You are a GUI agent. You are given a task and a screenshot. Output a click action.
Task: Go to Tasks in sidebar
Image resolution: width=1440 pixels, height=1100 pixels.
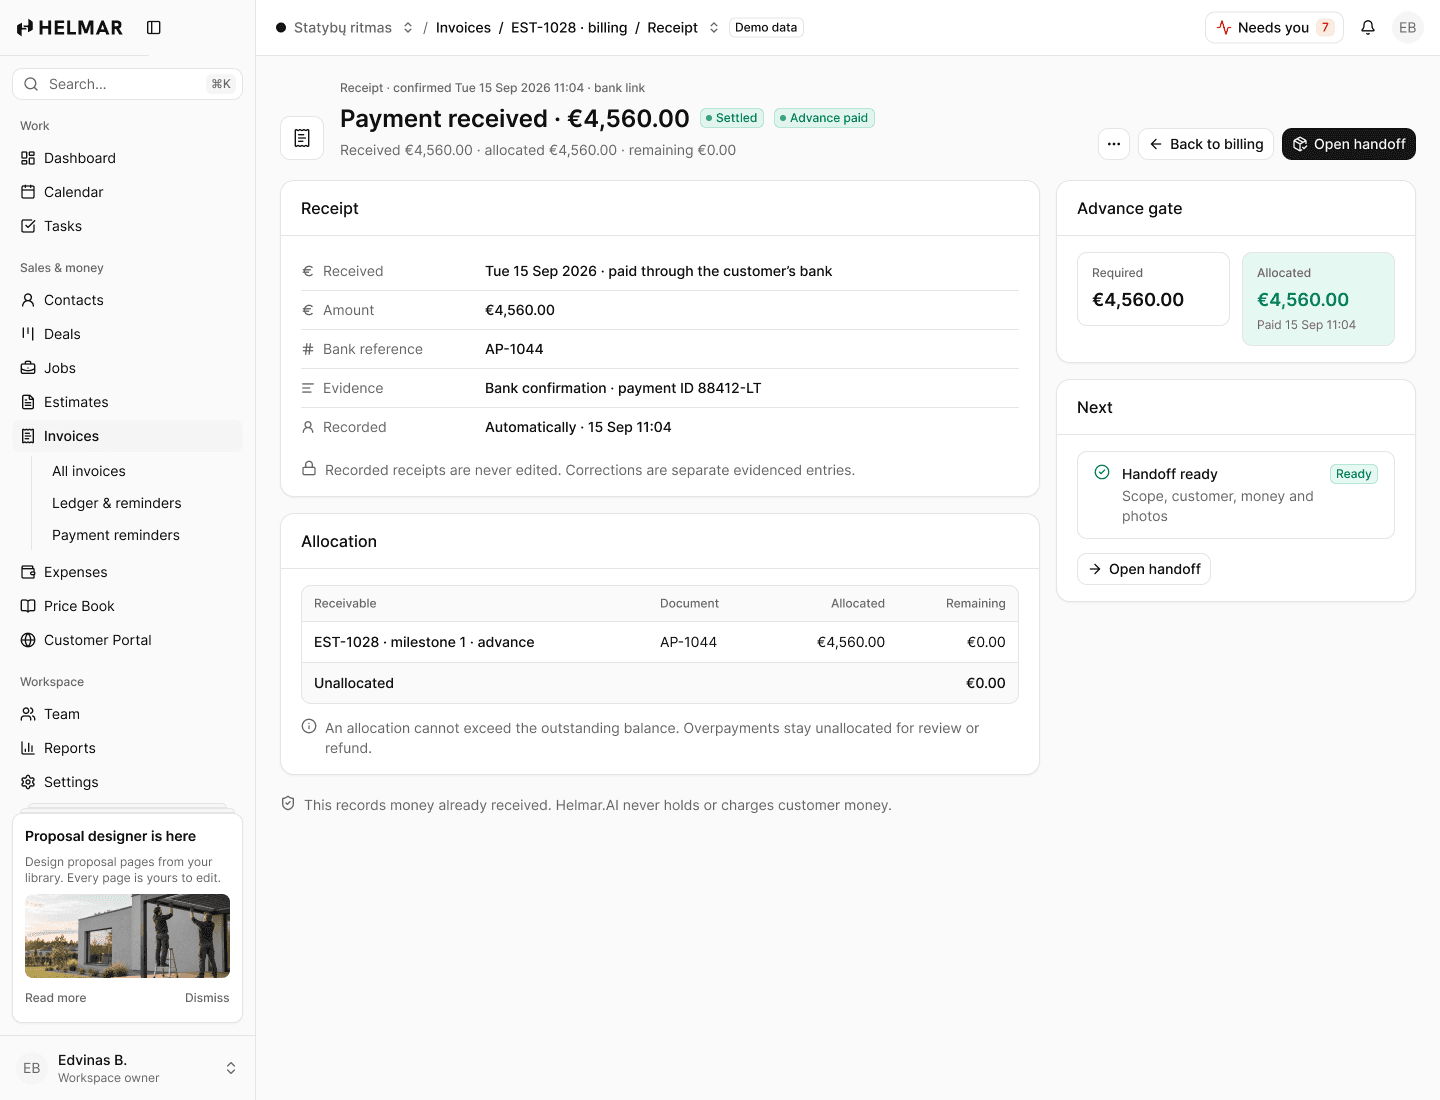pos(127,226)
